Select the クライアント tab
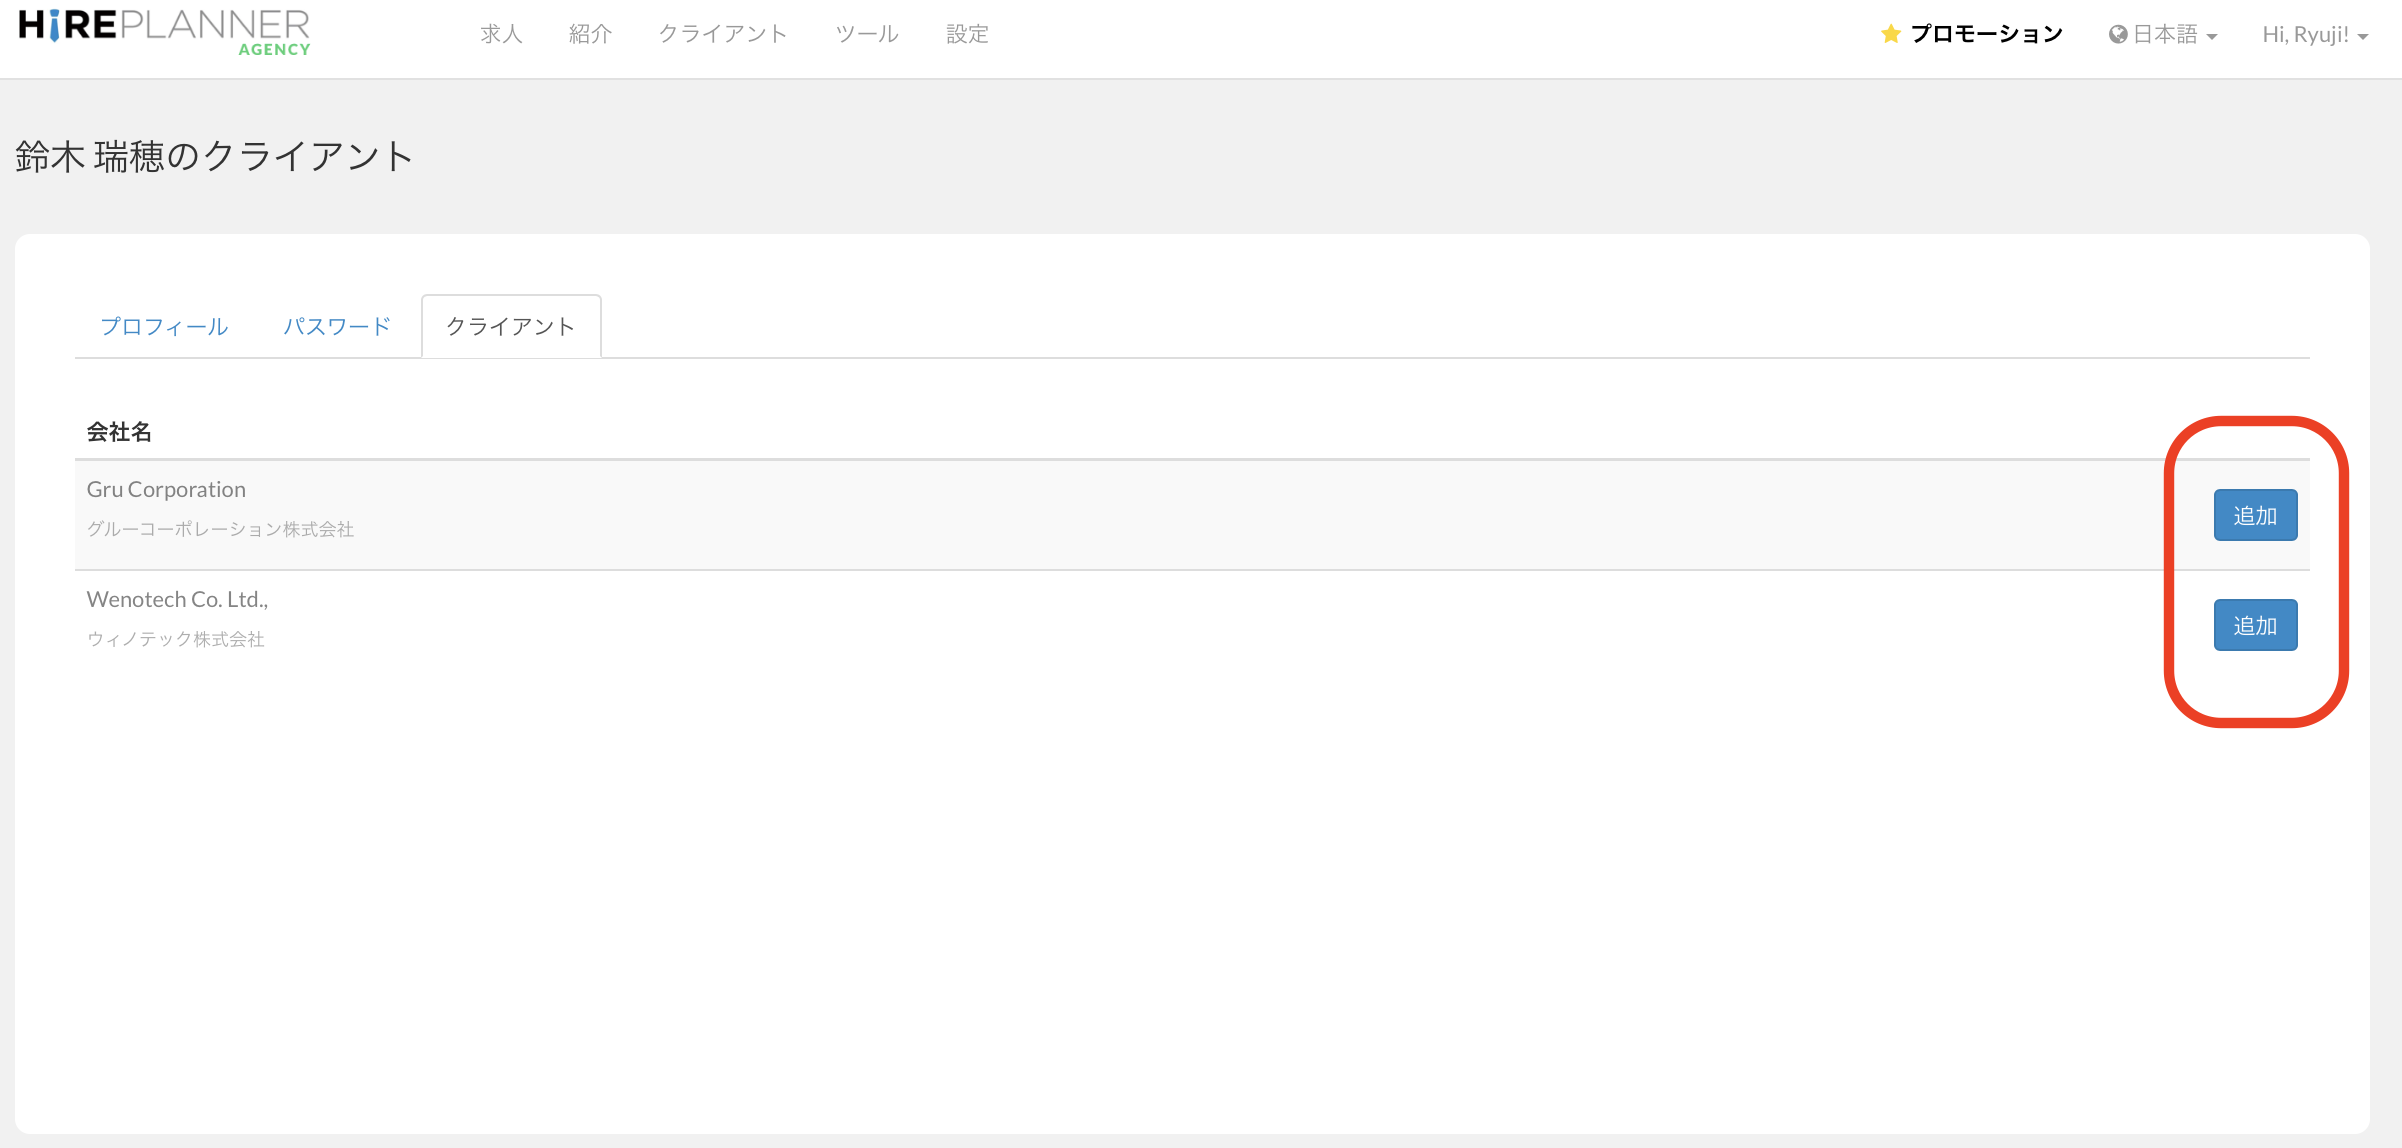 click(510, 325)
